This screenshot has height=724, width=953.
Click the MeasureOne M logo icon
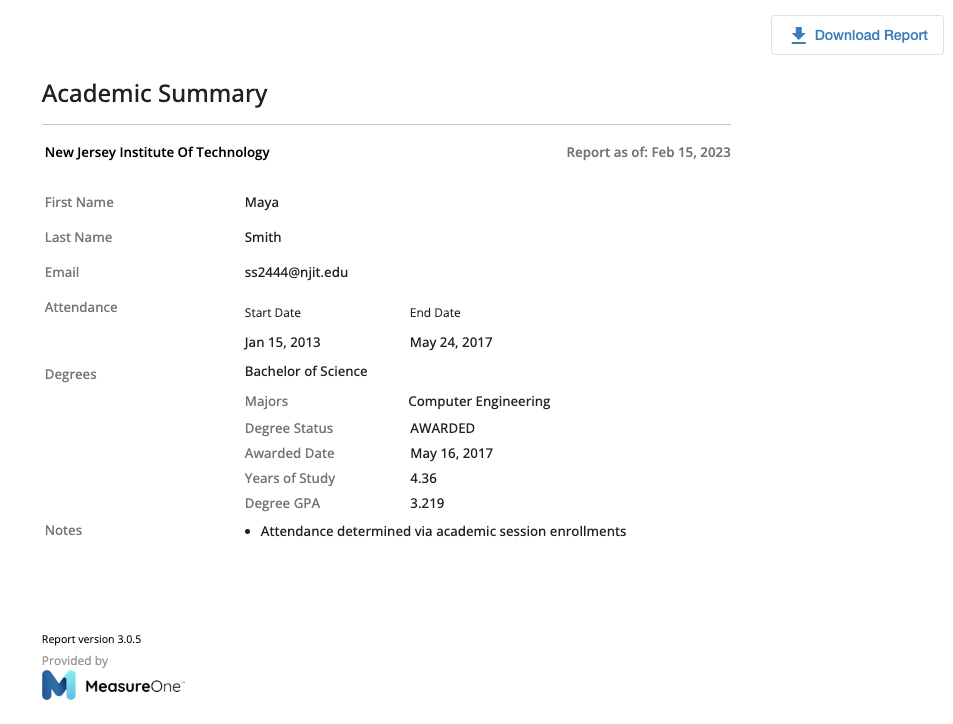[x=59, y=685]
